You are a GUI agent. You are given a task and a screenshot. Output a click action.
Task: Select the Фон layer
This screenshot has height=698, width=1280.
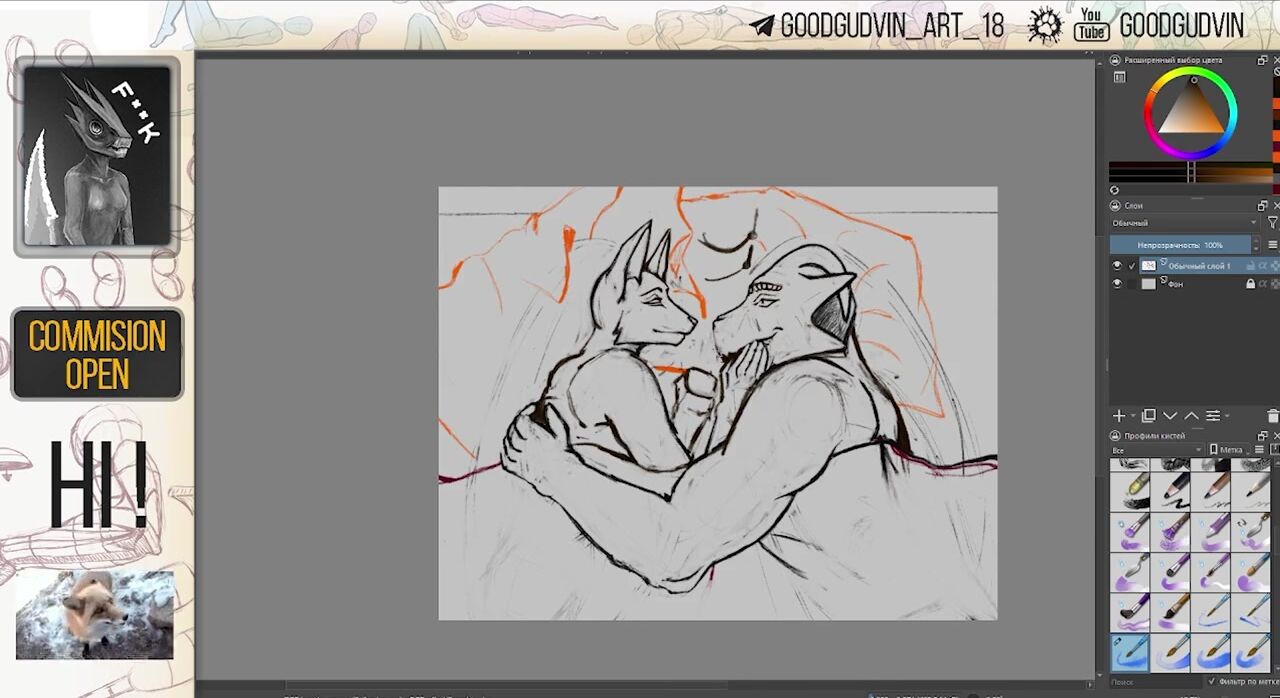[1200, 284]
